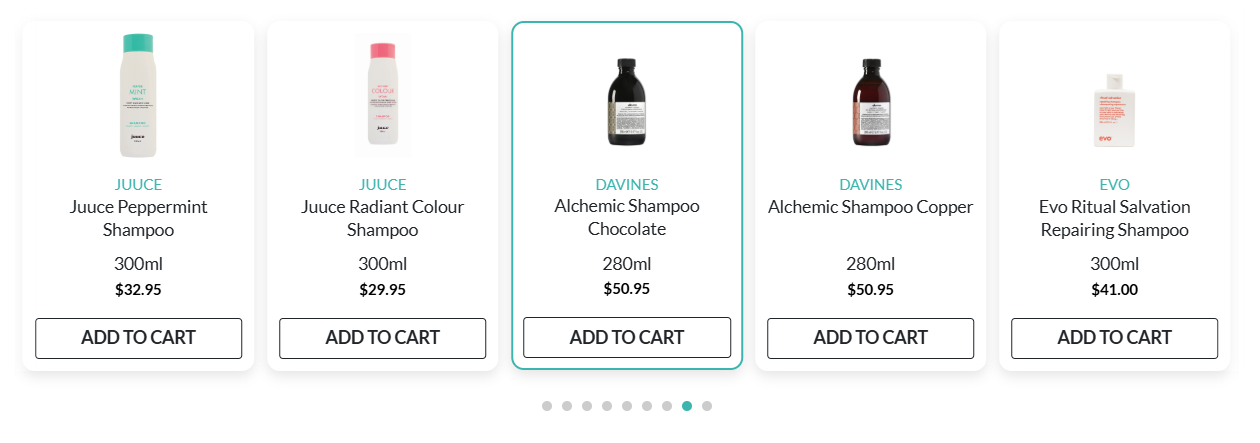Add Juuce Radiant Colour Shampoo to cart
This screenshot has height=443, width=1260.
point(382,338)
